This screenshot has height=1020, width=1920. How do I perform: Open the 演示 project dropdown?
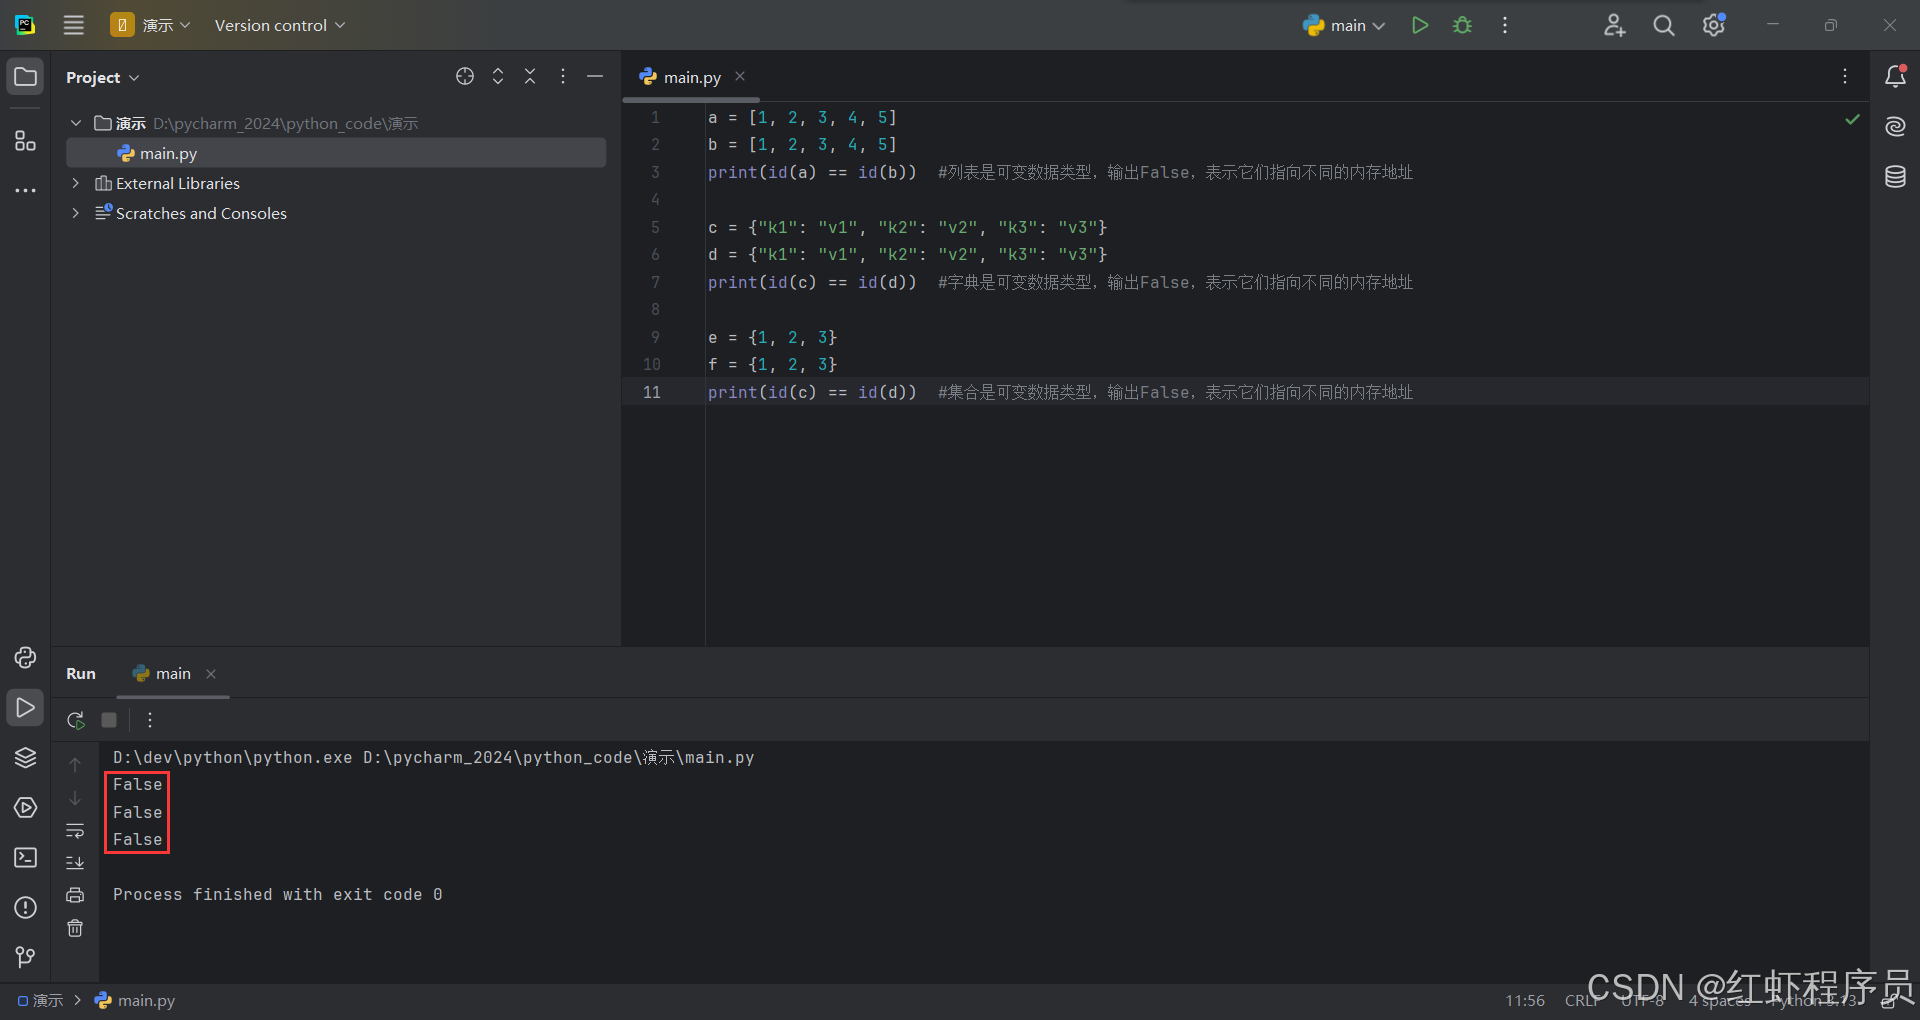coord(150,25)
